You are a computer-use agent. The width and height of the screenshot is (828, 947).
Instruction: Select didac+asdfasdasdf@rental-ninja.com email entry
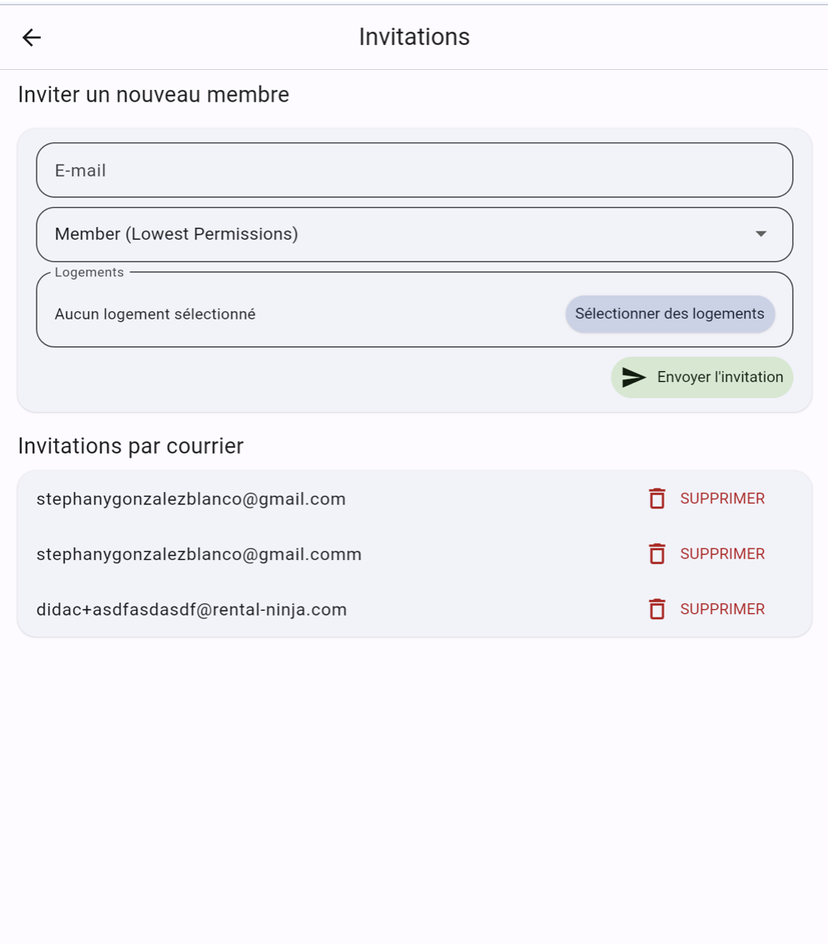point(191,610)
